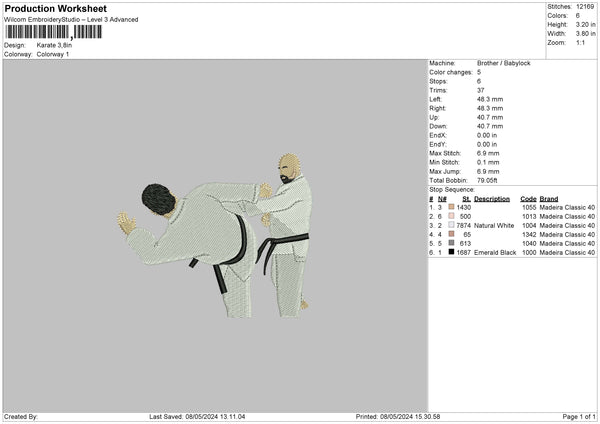Screen dimensions: 600x424
Task: Click the Up value '40.7 mm'
Action: 490,117
